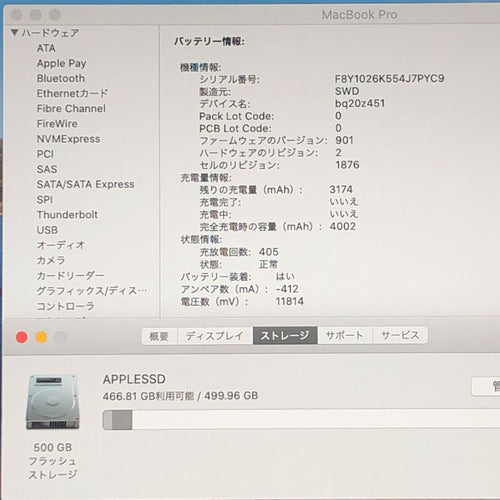Collapse the ハードウェア tree section
The height and width of the screenshot is (500, 500).
[x=14, y=32]
